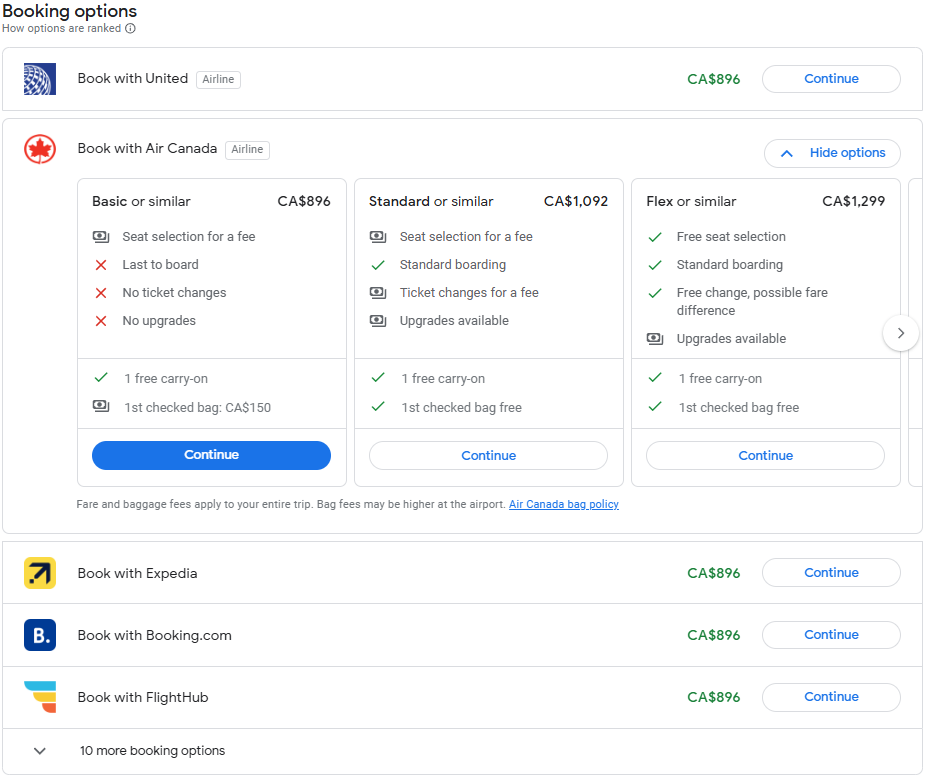Click the United airline logo icon
This screenshot has width=932, height=782.
(40, 79)
